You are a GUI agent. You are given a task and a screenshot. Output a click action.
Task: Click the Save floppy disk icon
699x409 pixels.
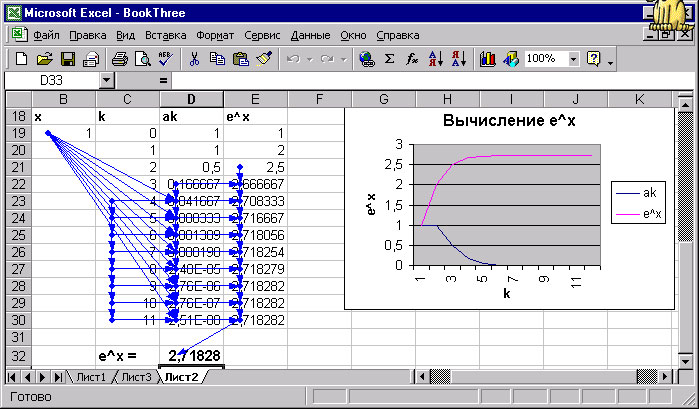point(68,59)
